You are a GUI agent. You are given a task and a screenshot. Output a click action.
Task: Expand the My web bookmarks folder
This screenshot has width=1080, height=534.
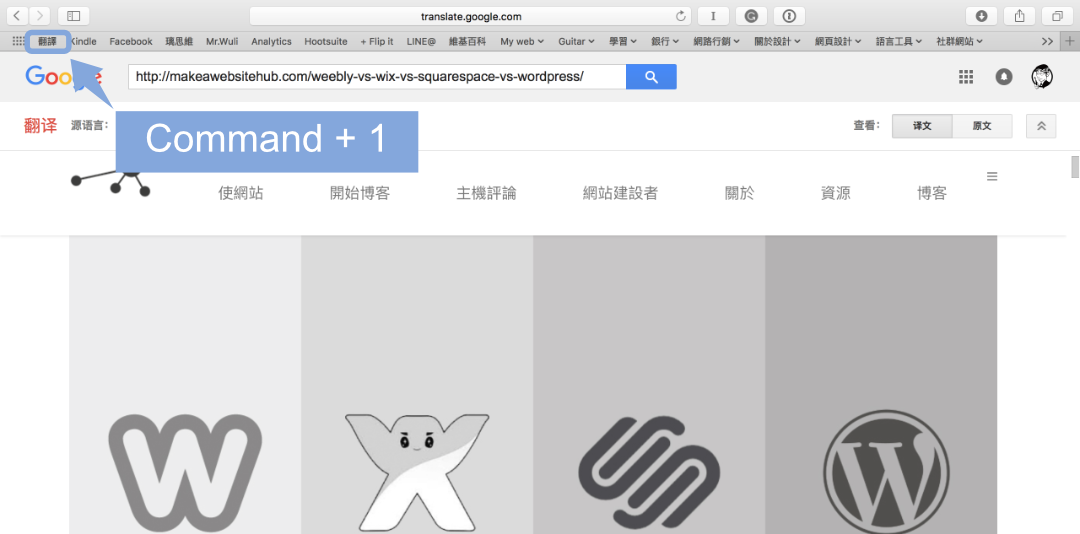pos(522,41)
